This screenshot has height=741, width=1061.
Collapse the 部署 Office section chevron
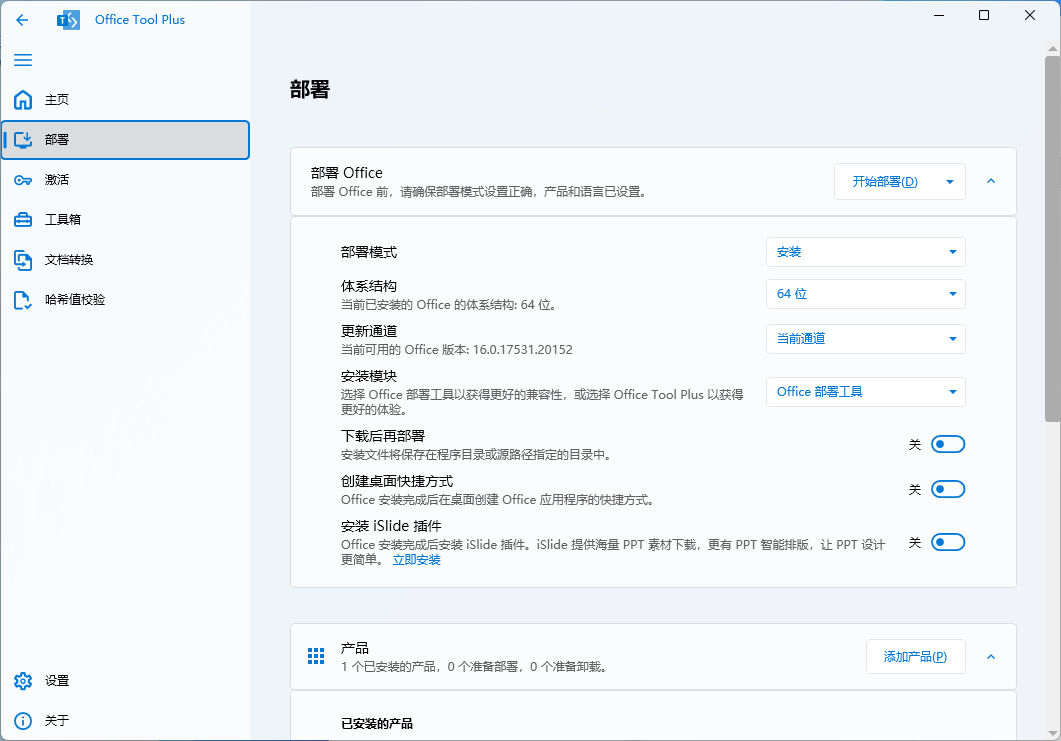point(991,181)
